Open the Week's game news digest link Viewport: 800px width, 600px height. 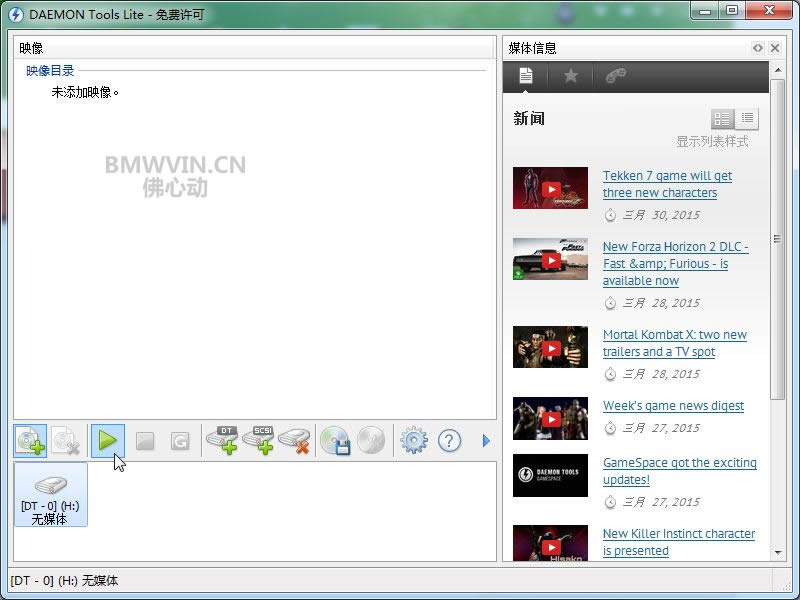673,406
